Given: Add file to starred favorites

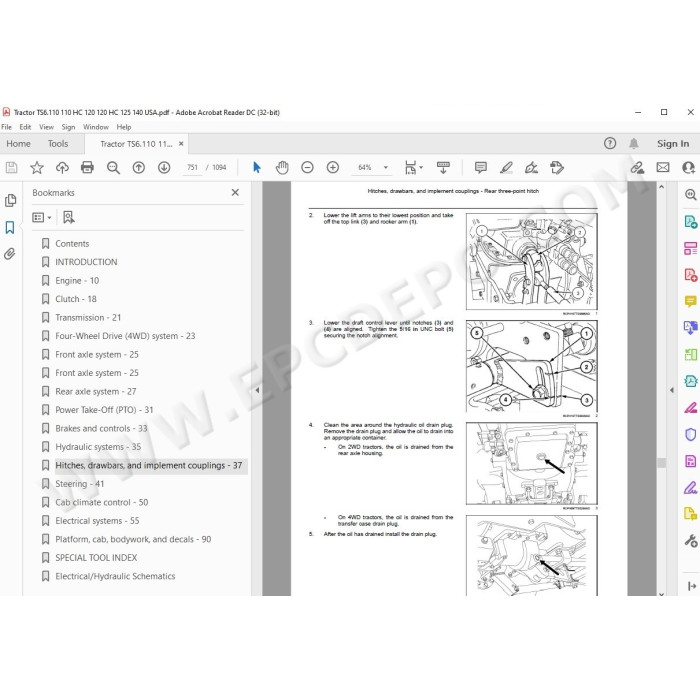Looking at the screenshot, I should coord(37,168).
